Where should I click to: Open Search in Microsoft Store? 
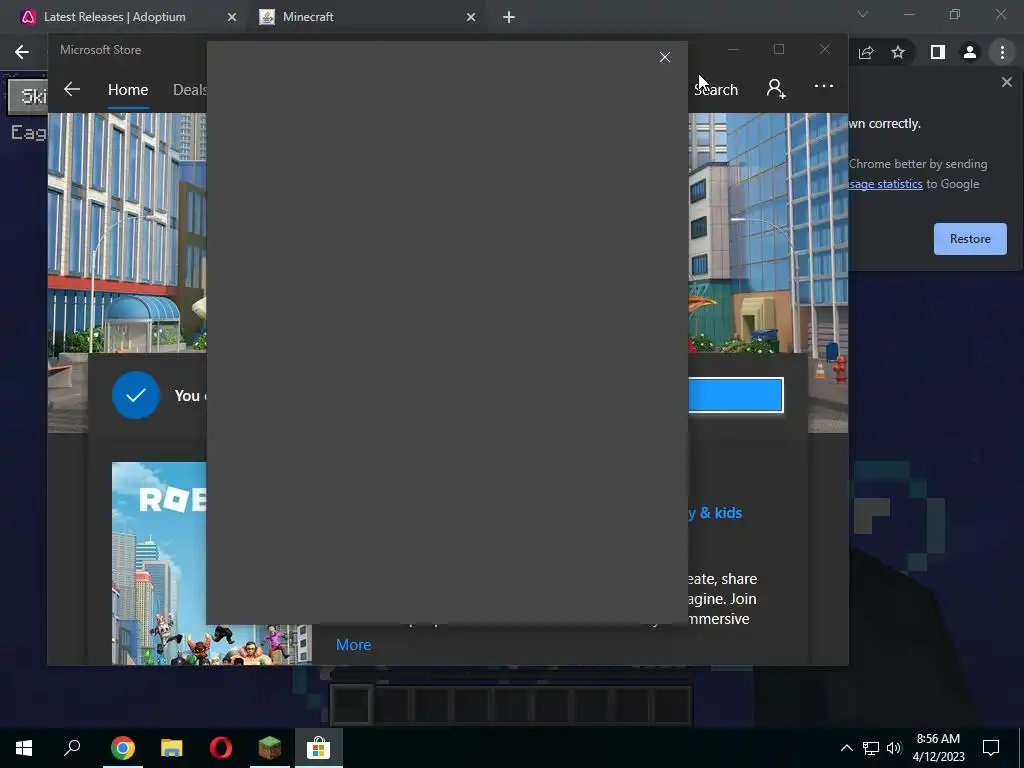point(716,89)
